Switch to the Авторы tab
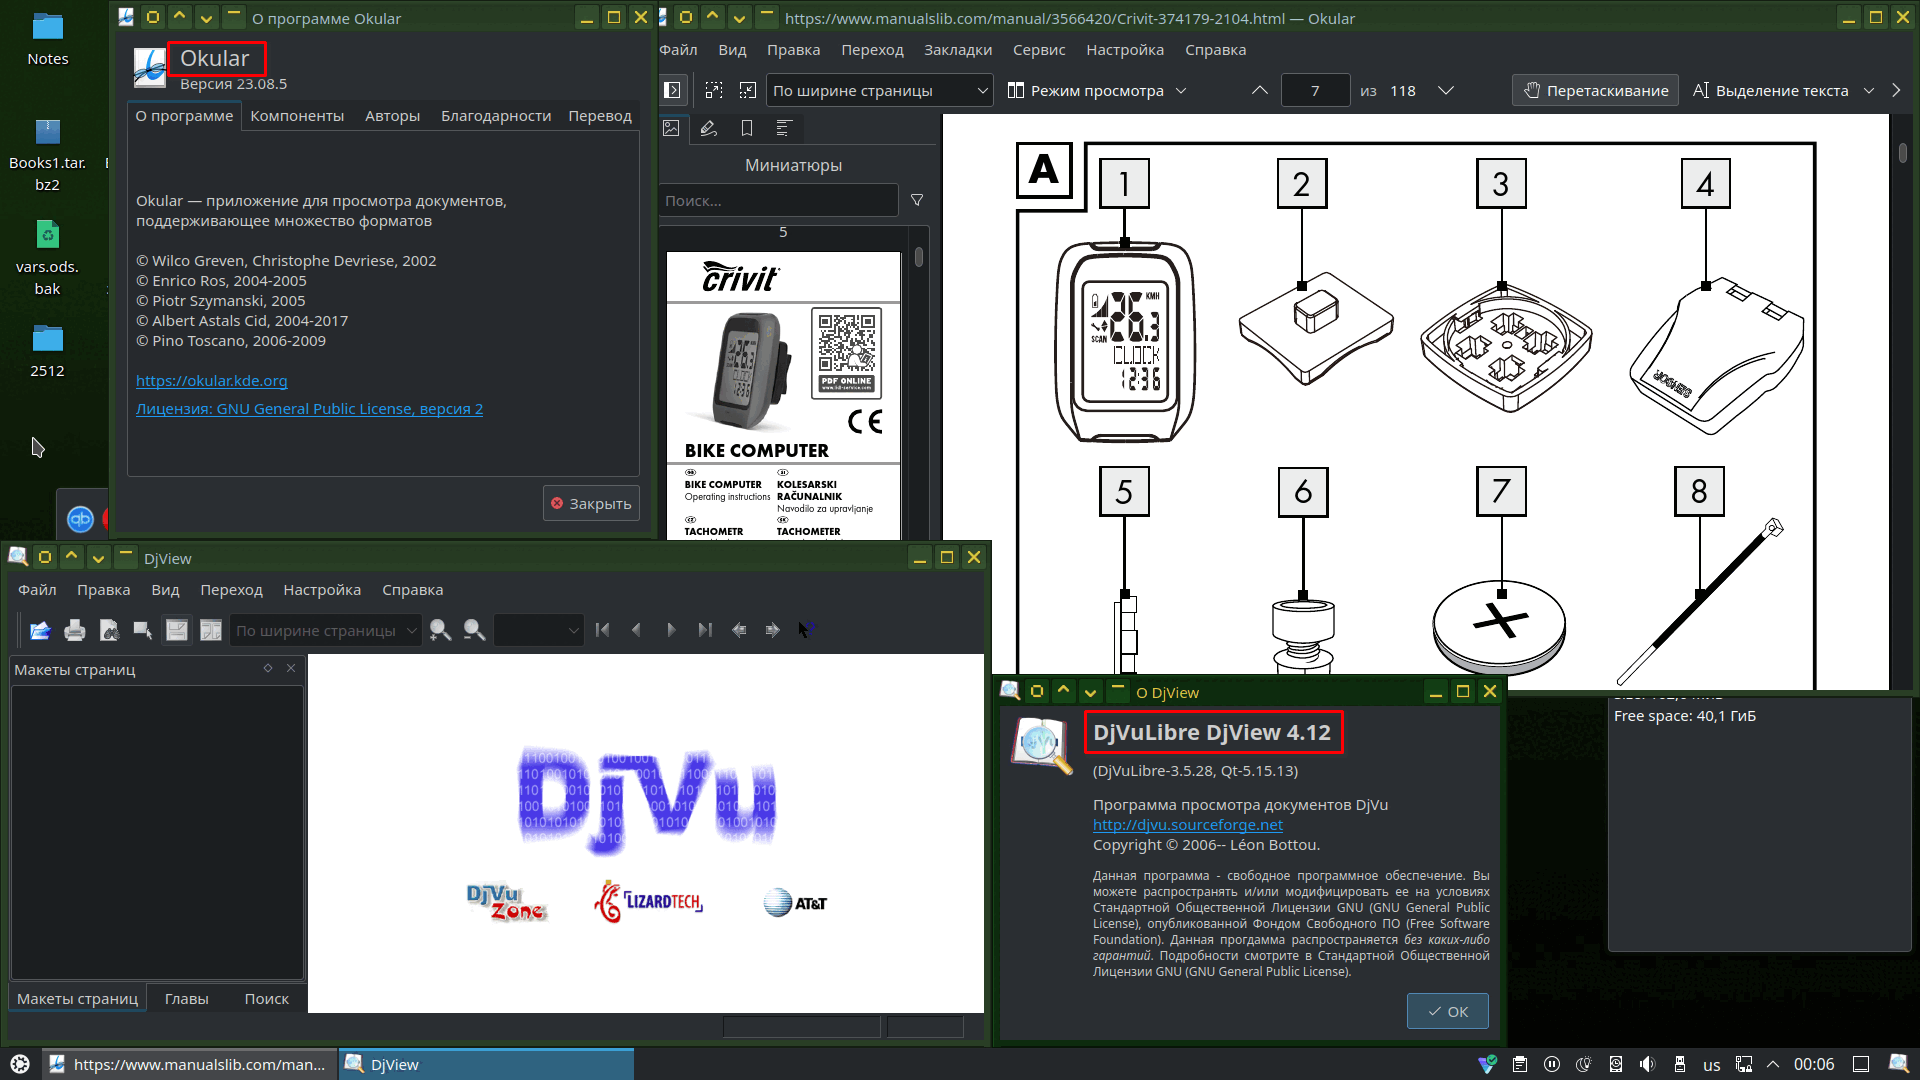Screen dimensions: 1920x1080 click(392, 116)
